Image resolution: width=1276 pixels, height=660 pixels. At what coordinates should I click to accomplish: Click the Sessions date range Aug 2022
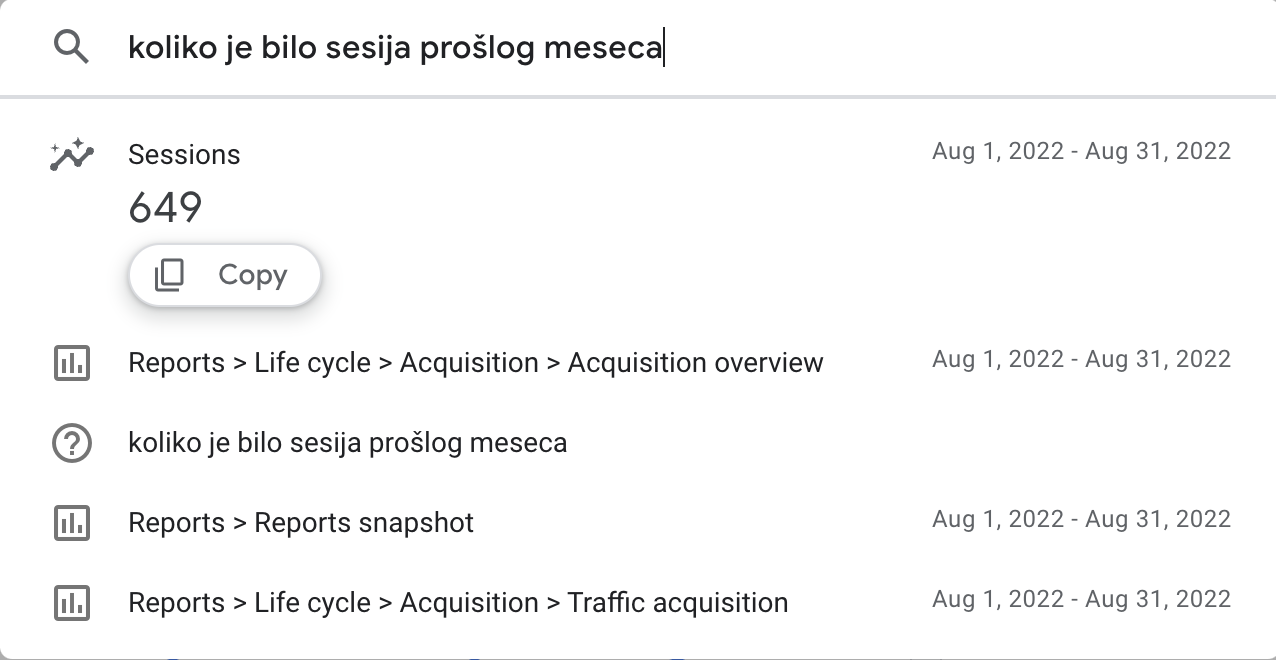tap(1082, 151)
